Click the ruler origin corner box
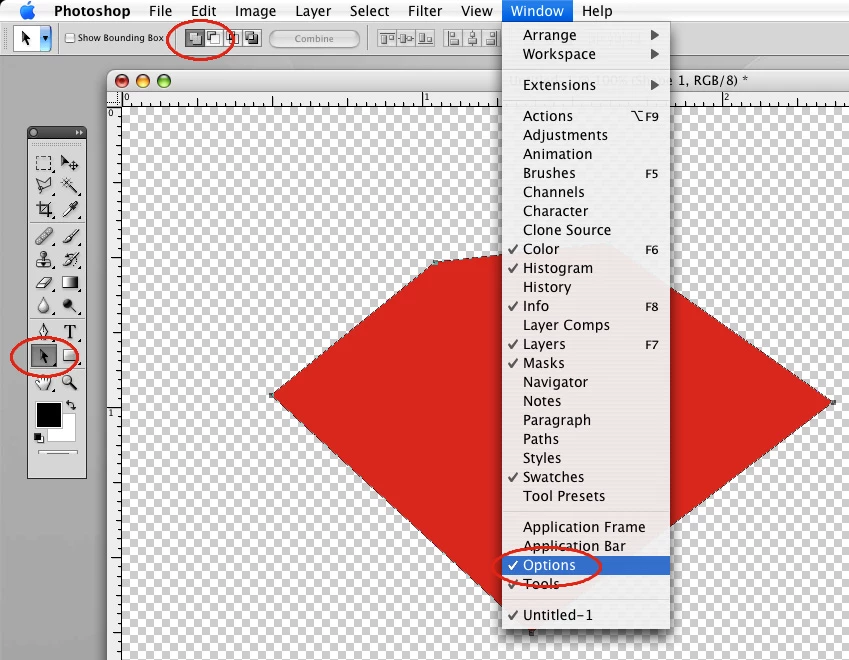This screenshot has height=660, width=849. [114, 99]
